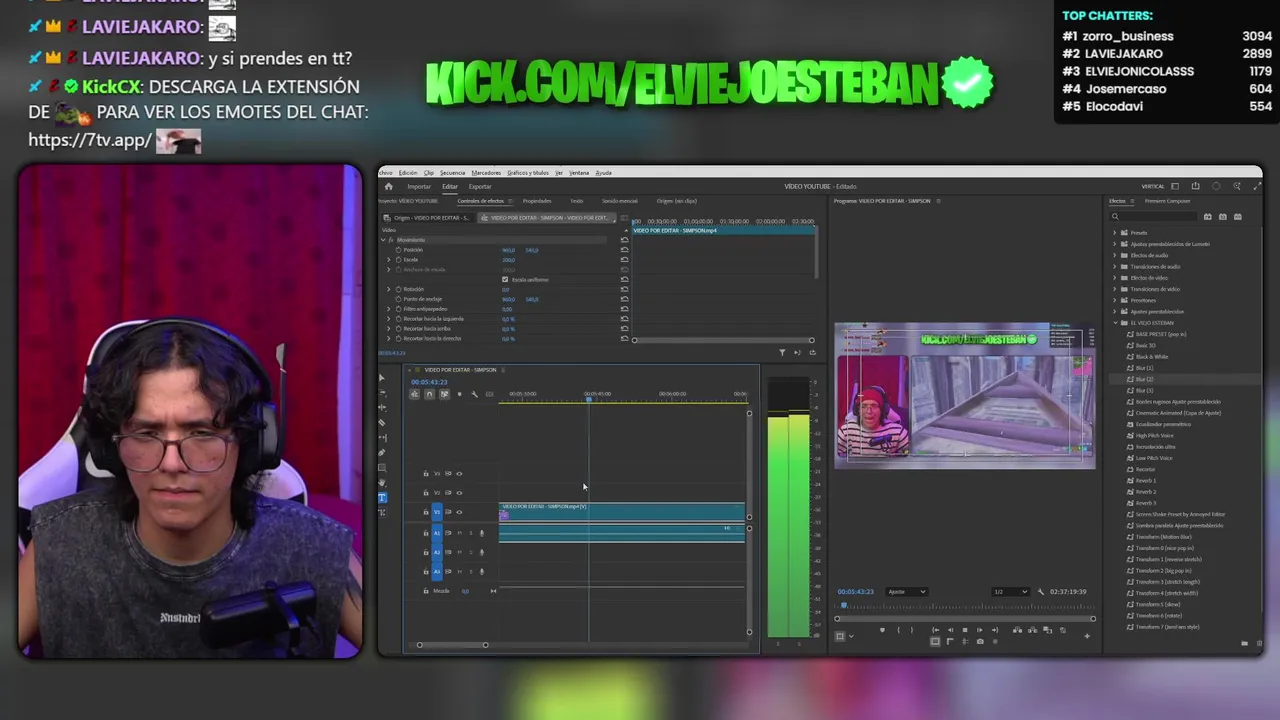Select the Razor tool in toolbox
1280x720 pixels.
click(x=382, y=423)
